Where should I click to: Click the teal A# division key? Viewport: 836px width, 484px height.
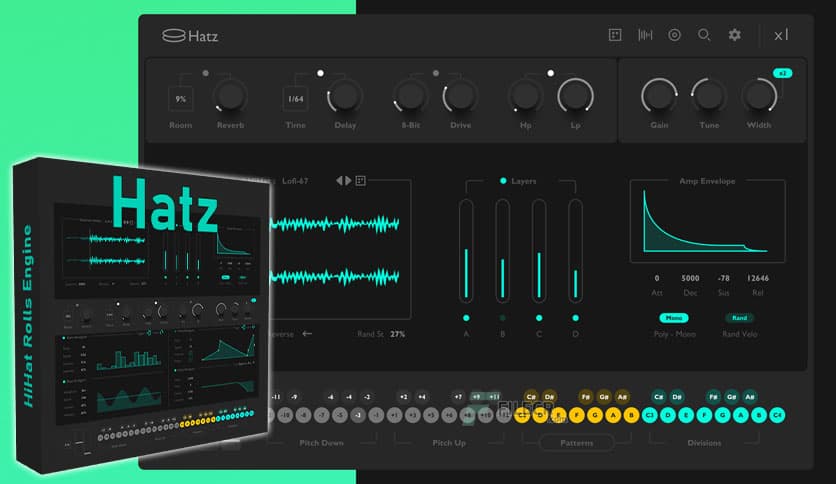coord(750,397)
